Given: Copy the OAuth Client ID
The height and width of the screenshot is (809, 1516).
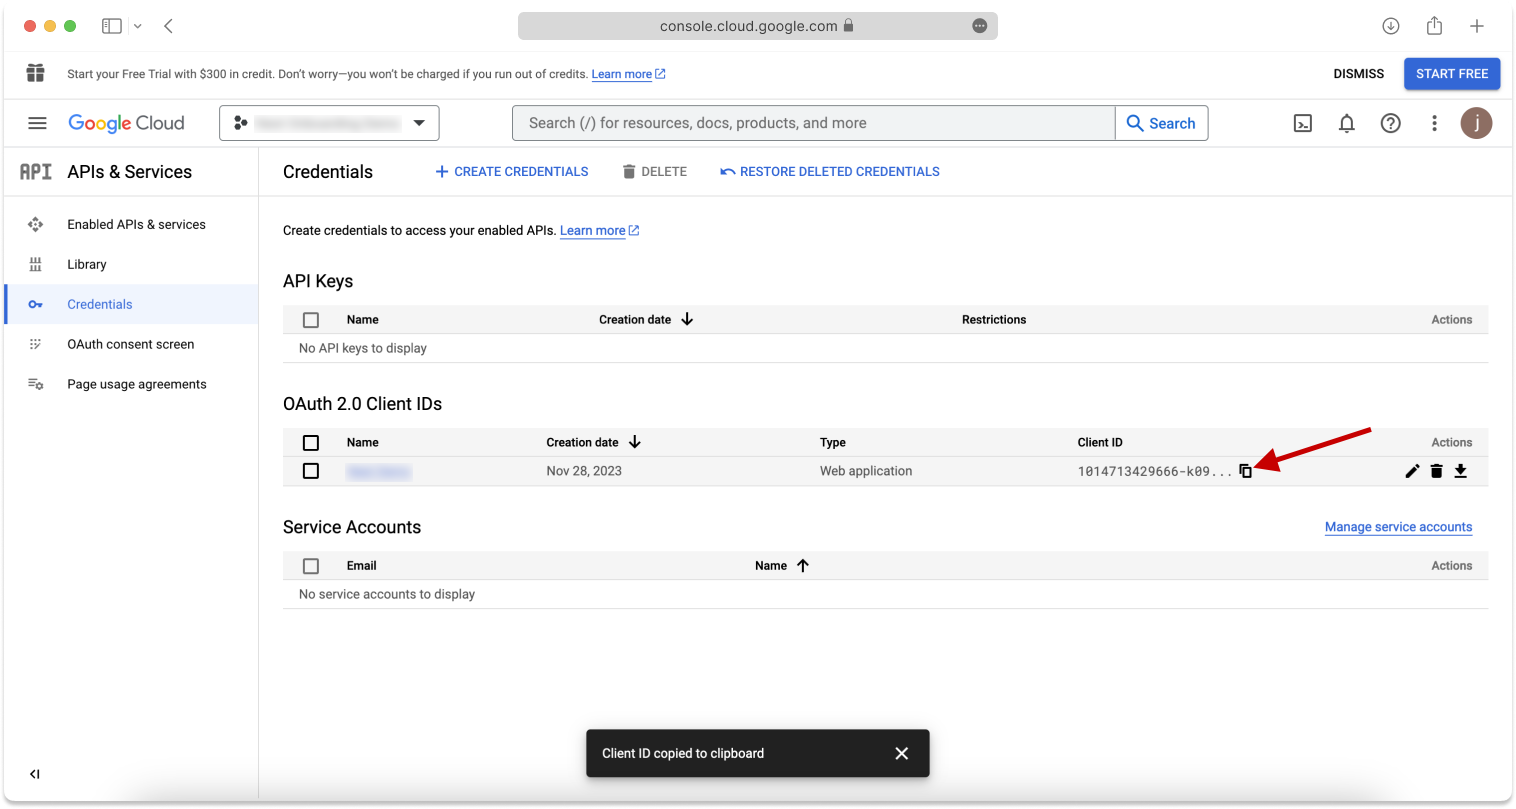Looking at the screenshot, I should [x=1246, y=470].
